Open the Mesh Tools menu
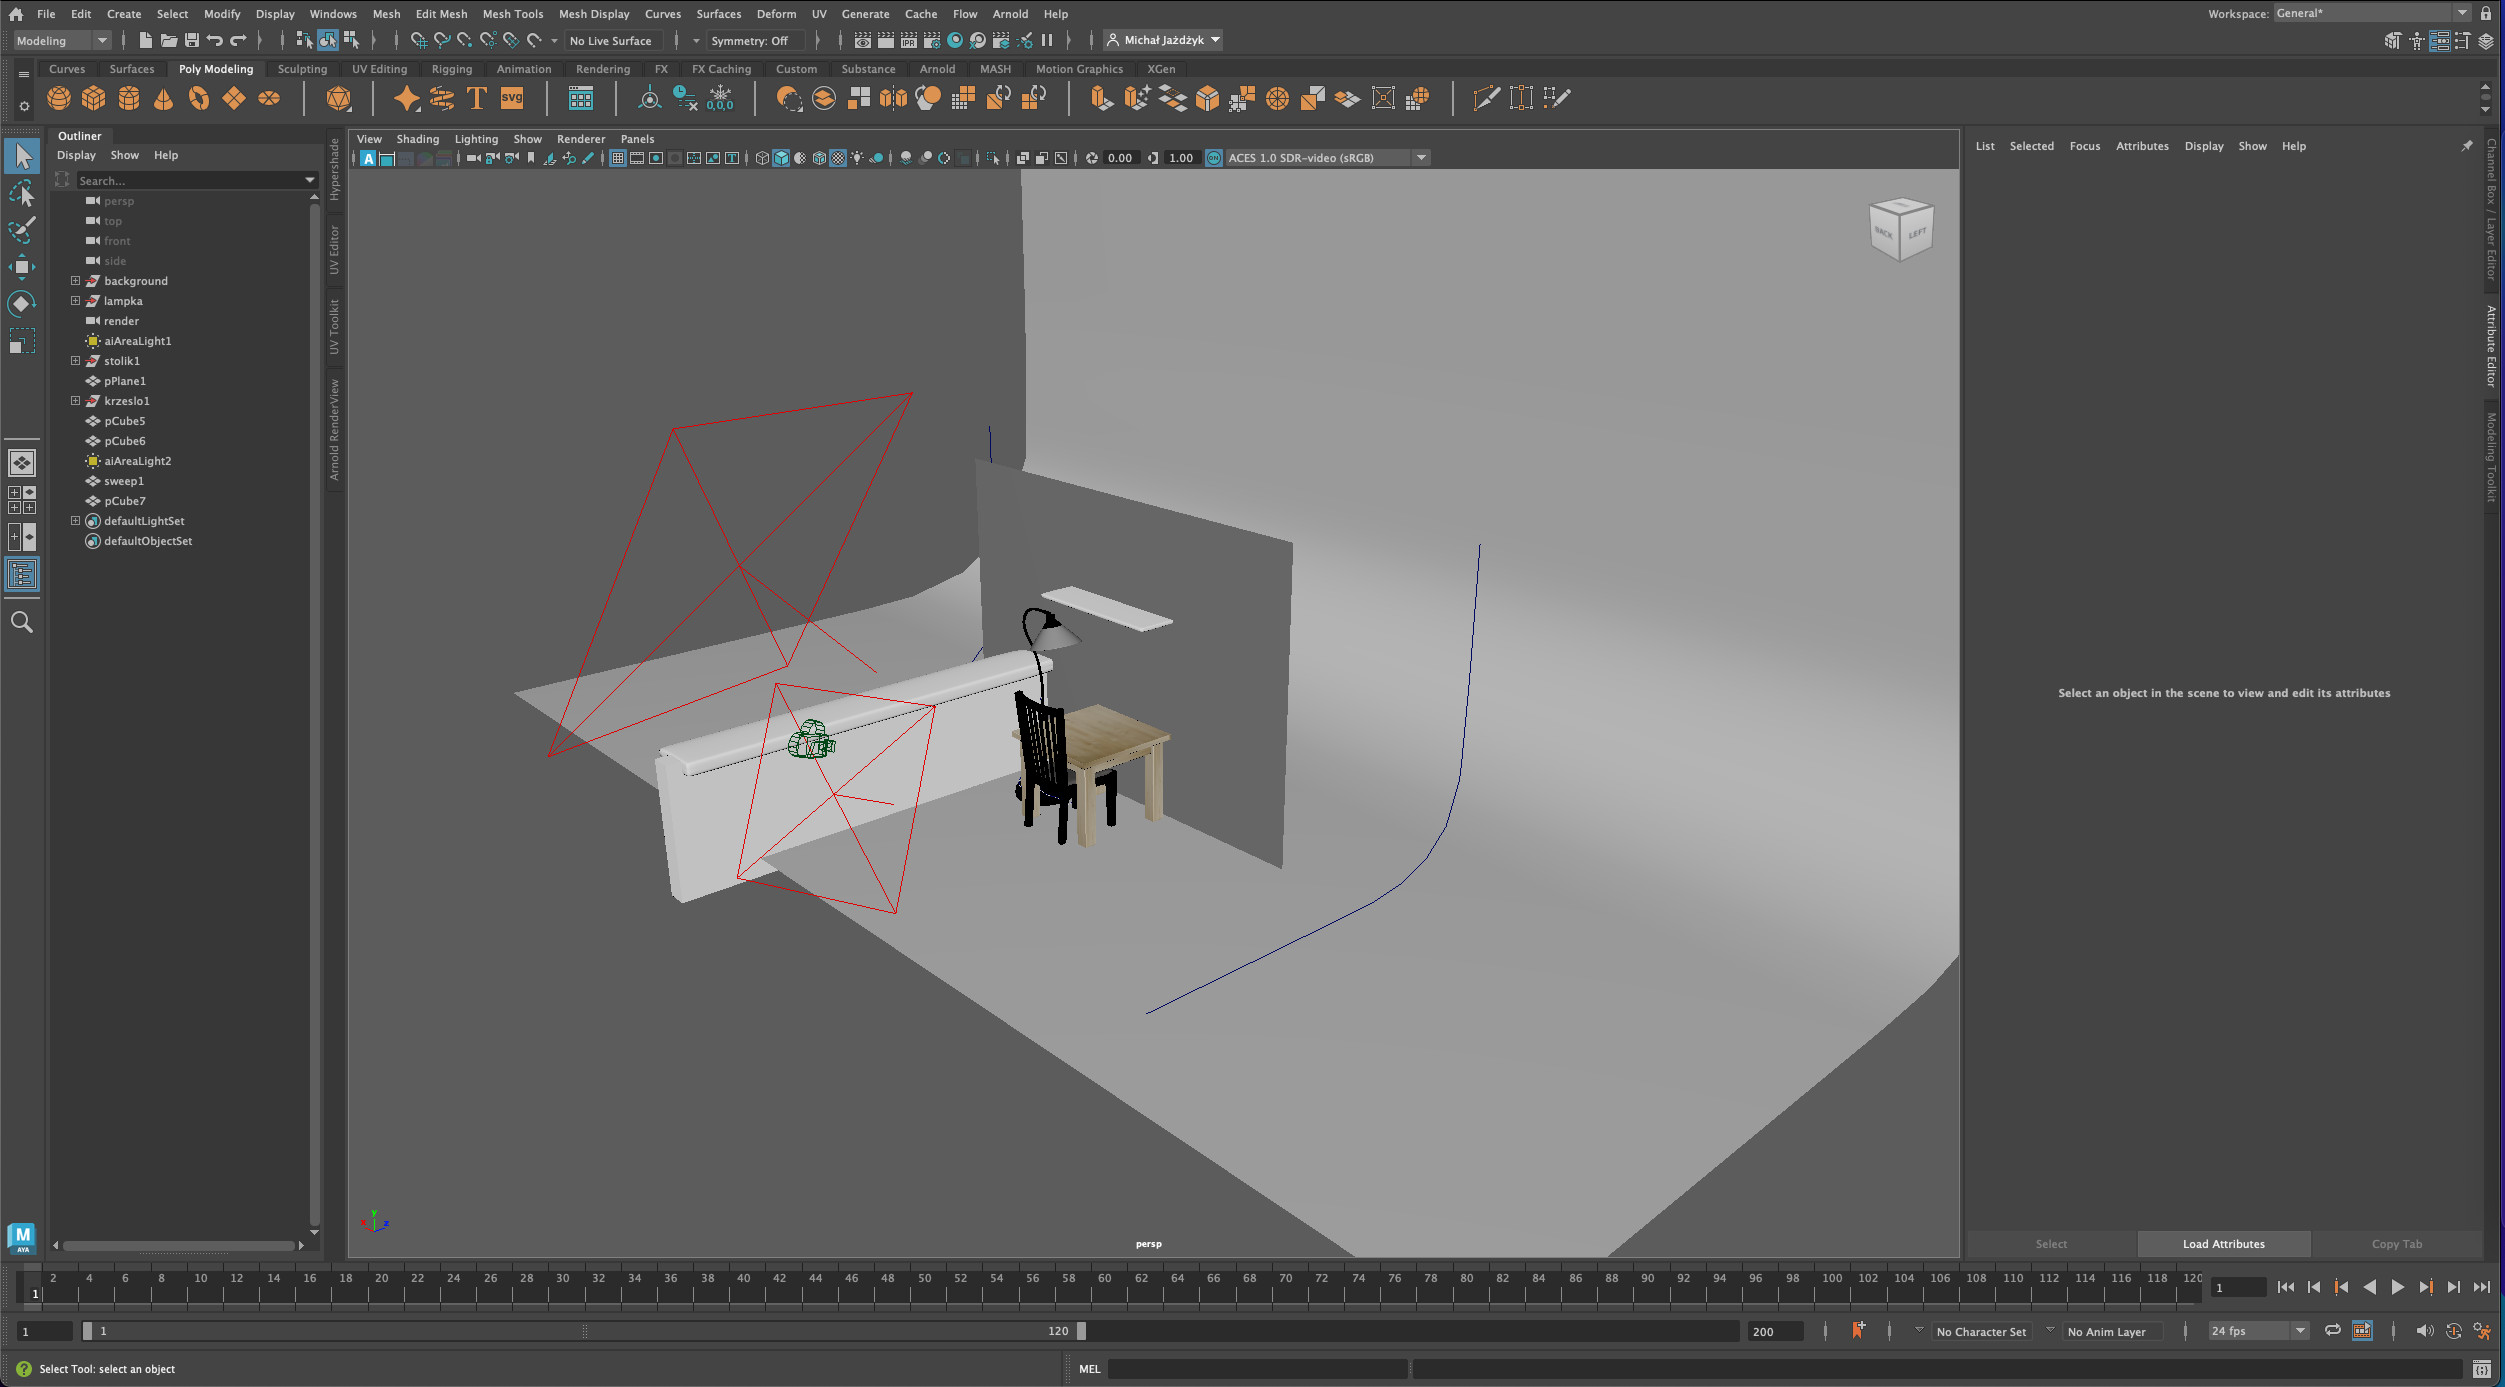The image size is (2505, 1387). click(x=512, y=14)
